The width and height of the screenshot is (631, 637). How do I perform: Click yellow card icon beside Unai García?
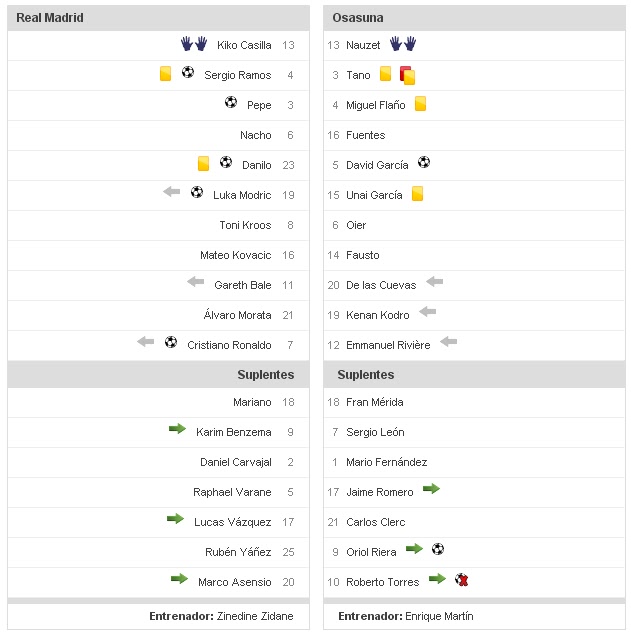[x=417, y=194]
